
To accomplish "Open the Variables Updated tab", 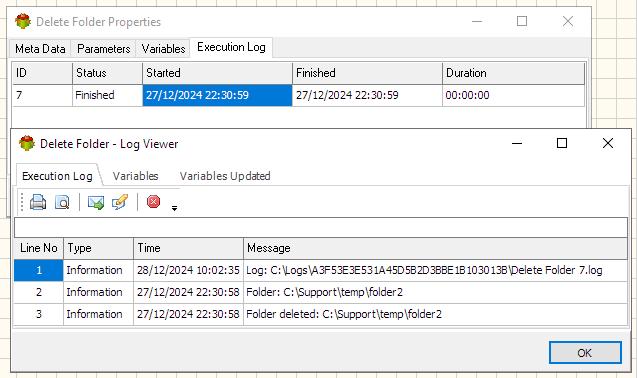I will tap(225, 176).
